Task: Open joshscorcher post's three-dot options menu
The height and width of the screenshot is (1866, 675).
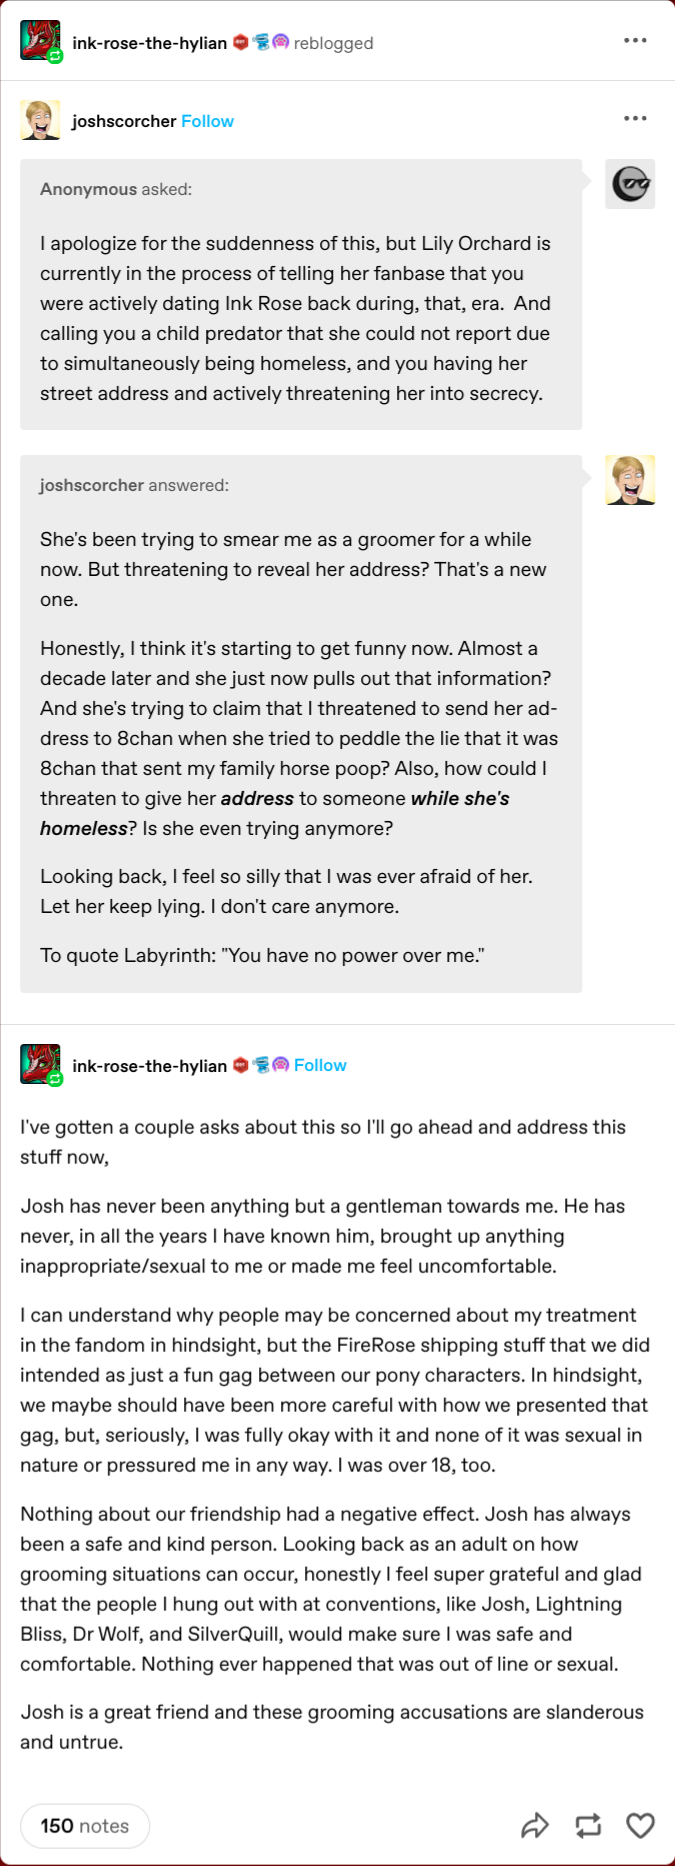Action: pyautogui.click(x=635, y=119)
